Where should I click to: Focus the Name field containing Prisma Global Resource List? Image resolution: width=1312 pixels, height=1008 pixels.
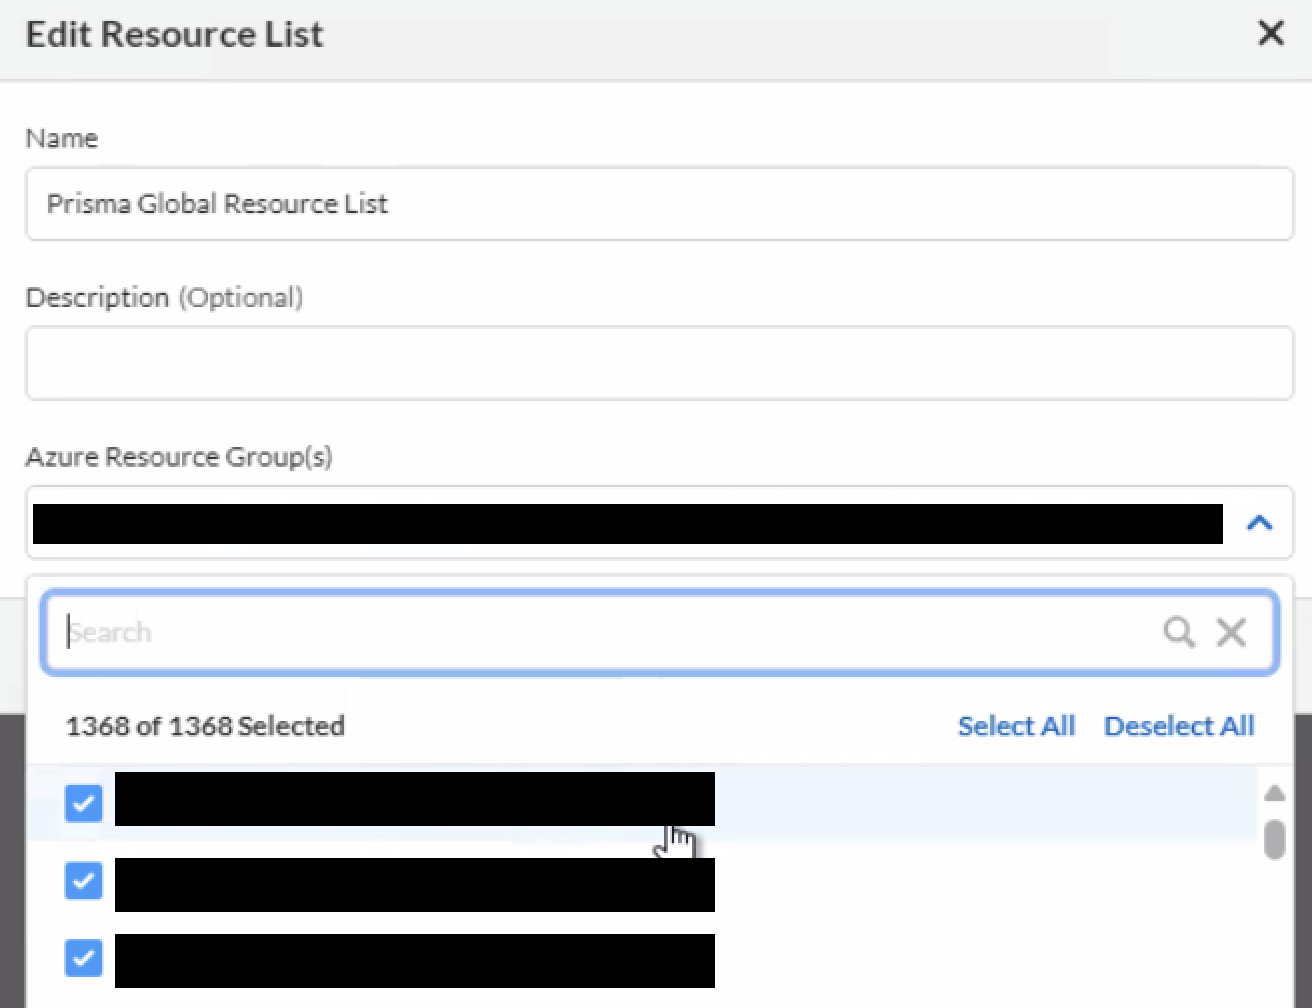[659, 204]
